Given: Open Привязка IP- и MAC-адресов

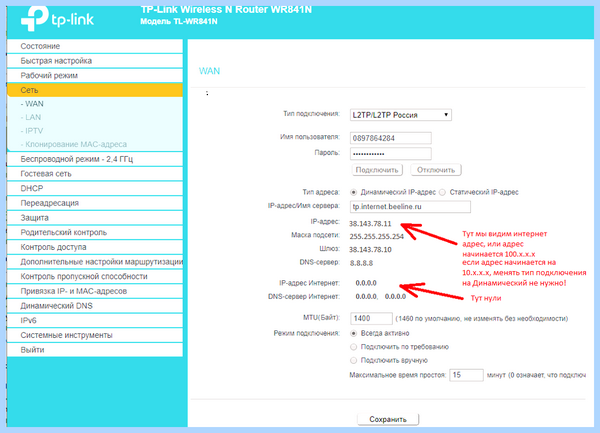Looking at the screenshot, I should point(95,291).
